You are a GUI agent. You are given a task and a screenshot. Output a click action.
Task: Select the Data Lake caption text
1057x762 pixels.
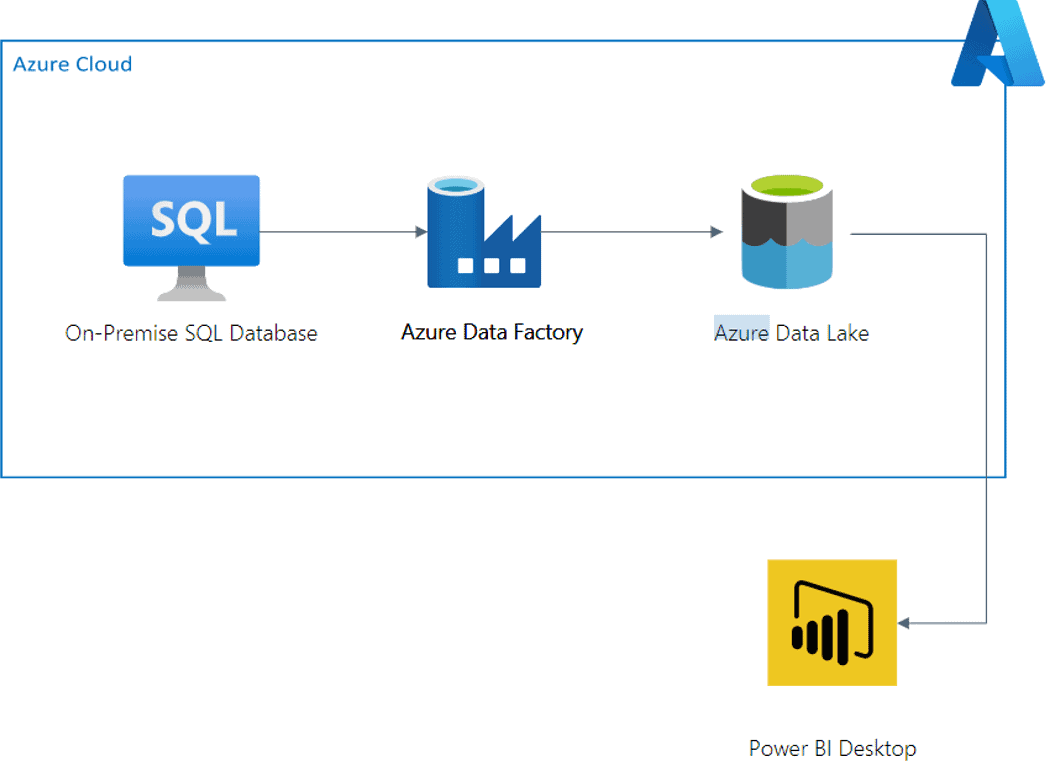791,334
